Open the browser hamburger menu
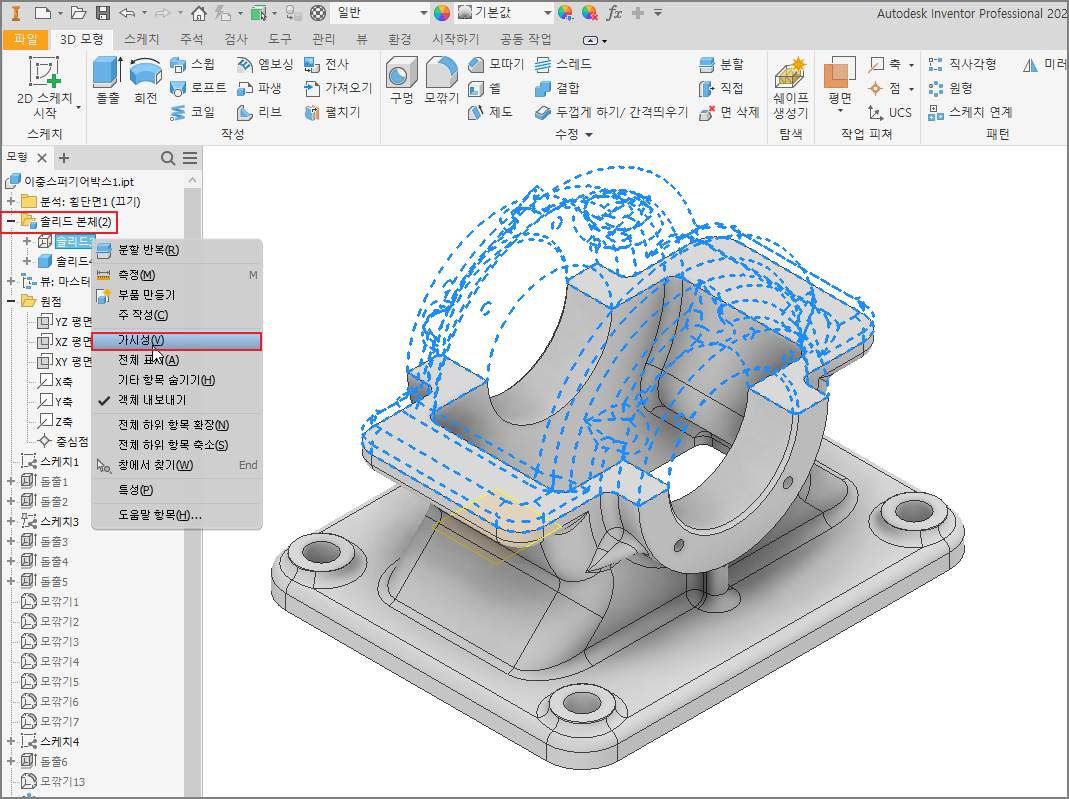This screenshot has height=799, width=1069. click(190, 158)
